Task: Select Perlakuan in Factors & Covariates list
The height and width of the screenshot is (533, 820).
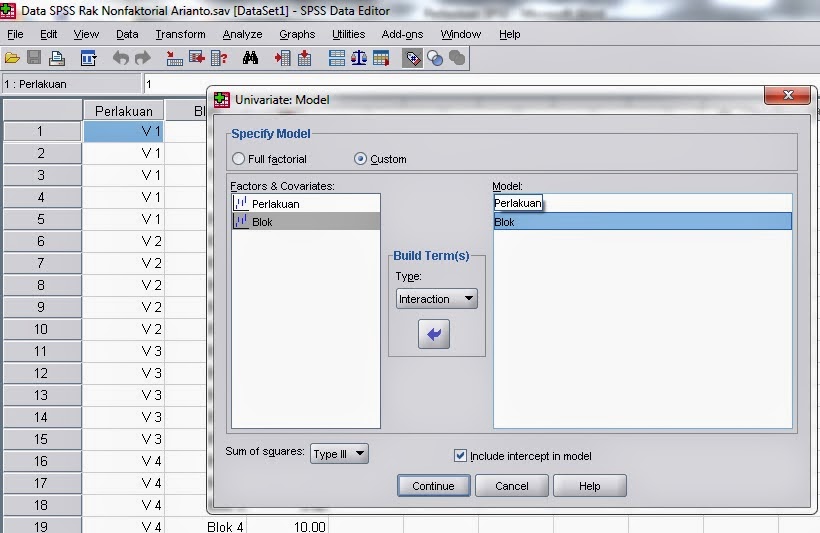Action: pos(306,203)
